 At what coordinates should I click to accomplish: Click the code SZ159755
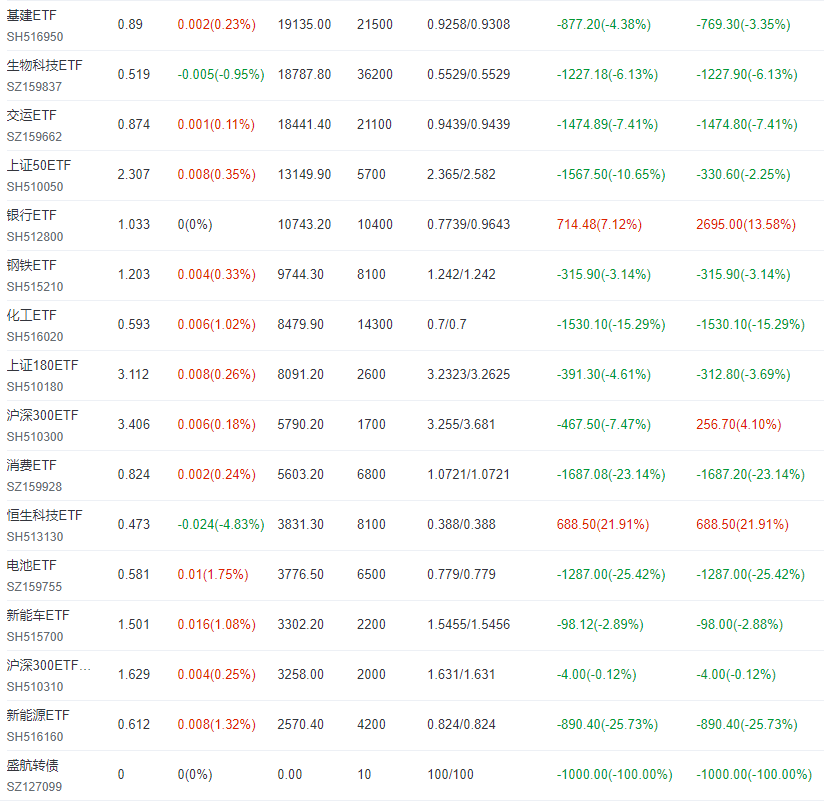tap(34, 586)
